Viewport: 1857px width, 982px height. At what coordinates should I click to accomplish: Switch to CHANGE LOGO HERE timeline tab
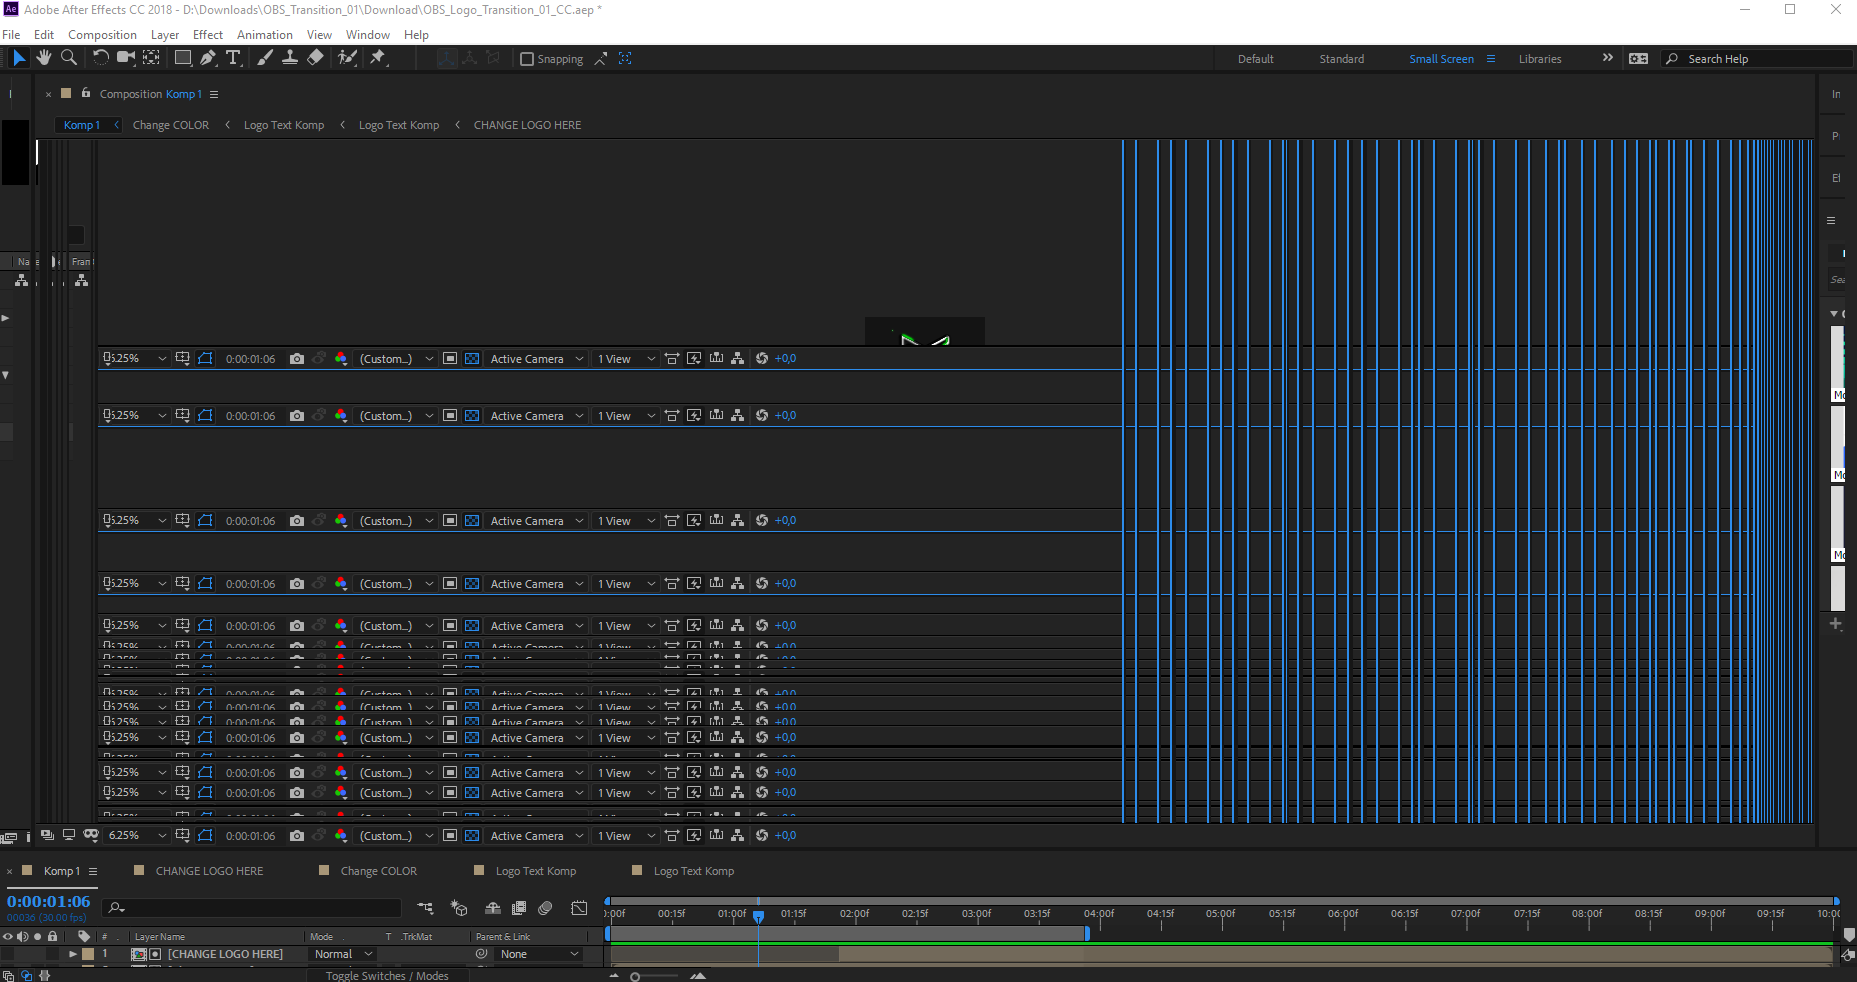pyautogui.click(x=209, y=871)
